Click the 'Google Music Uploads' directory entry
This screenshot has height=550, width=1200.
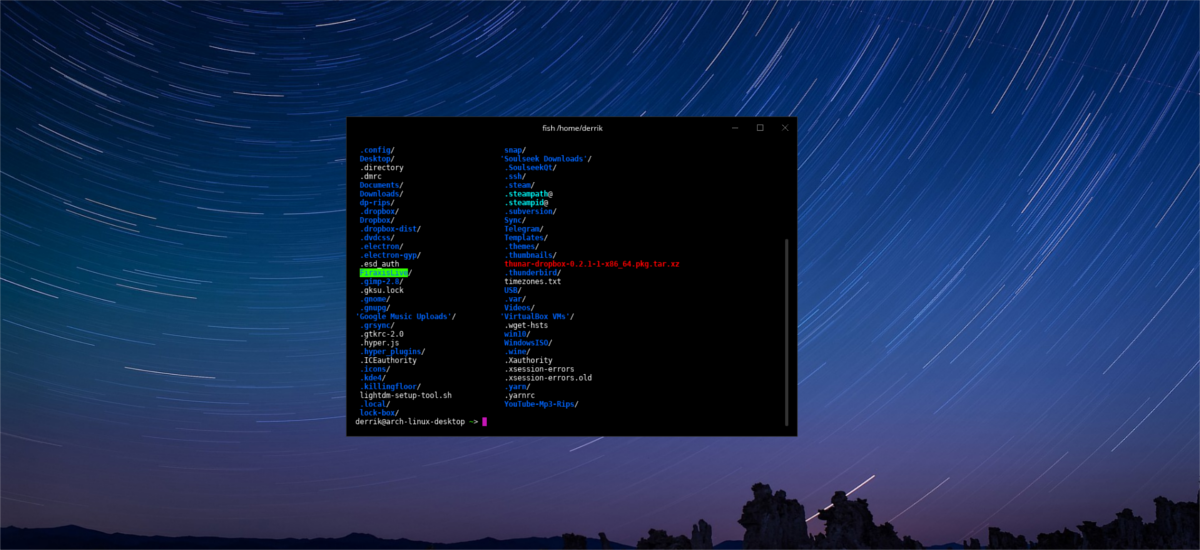click(x=405, y=317)
